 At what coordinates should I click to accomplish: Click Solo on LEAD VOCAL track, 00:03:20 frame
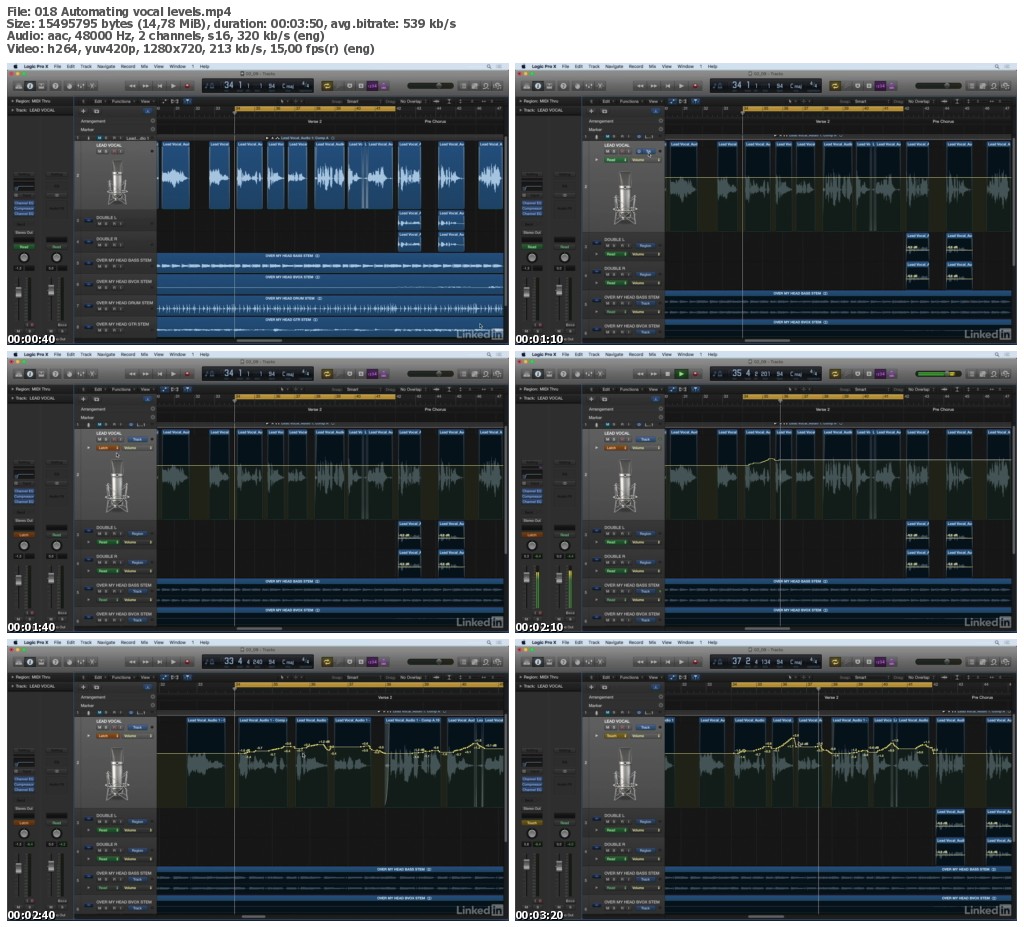614,728
